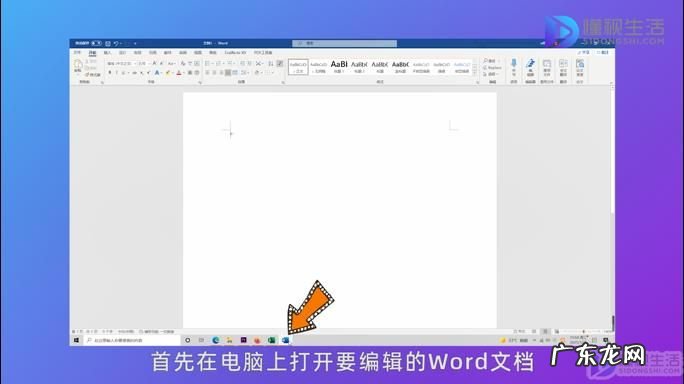Viewport: 684px width, 384px height.
Task: Click the Word icon on the taskbar
Action: (285, 340)
